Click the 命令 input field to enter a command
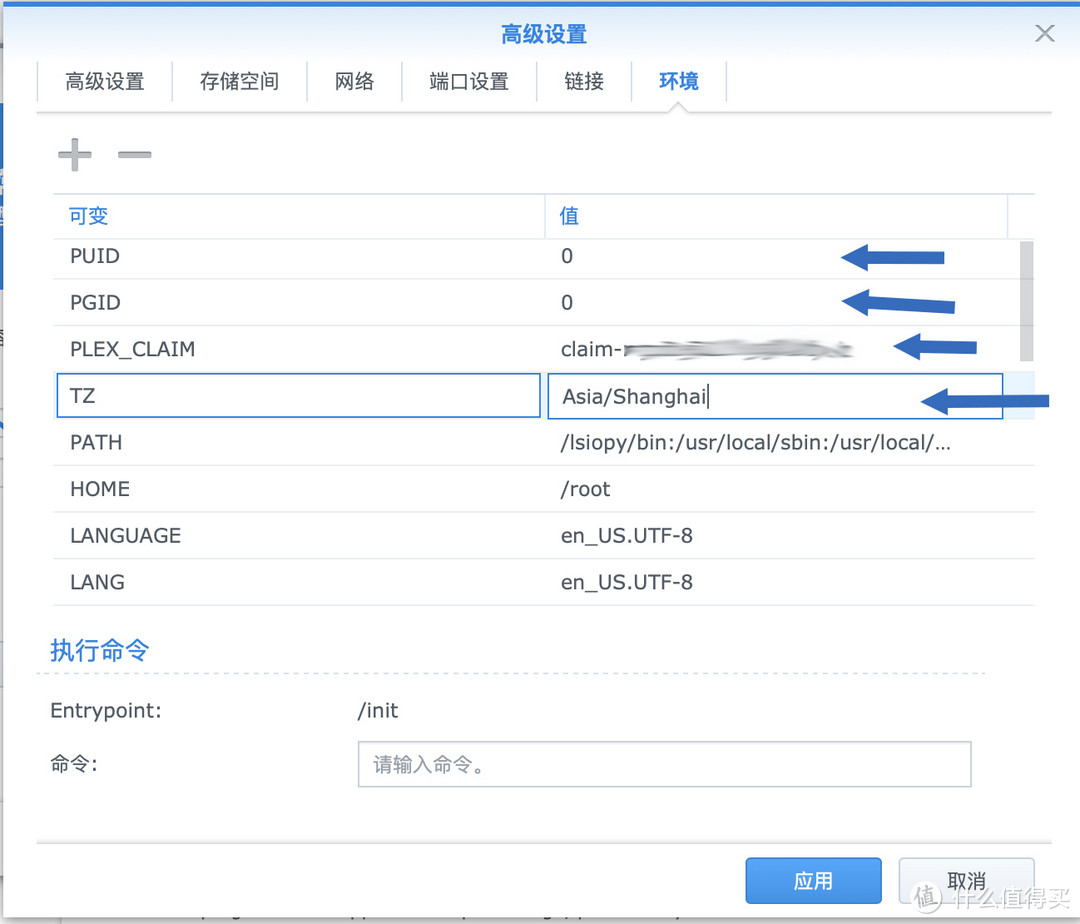Image resolution: width=1080 pixels, height=924 pixels. [x=664, y=764]
